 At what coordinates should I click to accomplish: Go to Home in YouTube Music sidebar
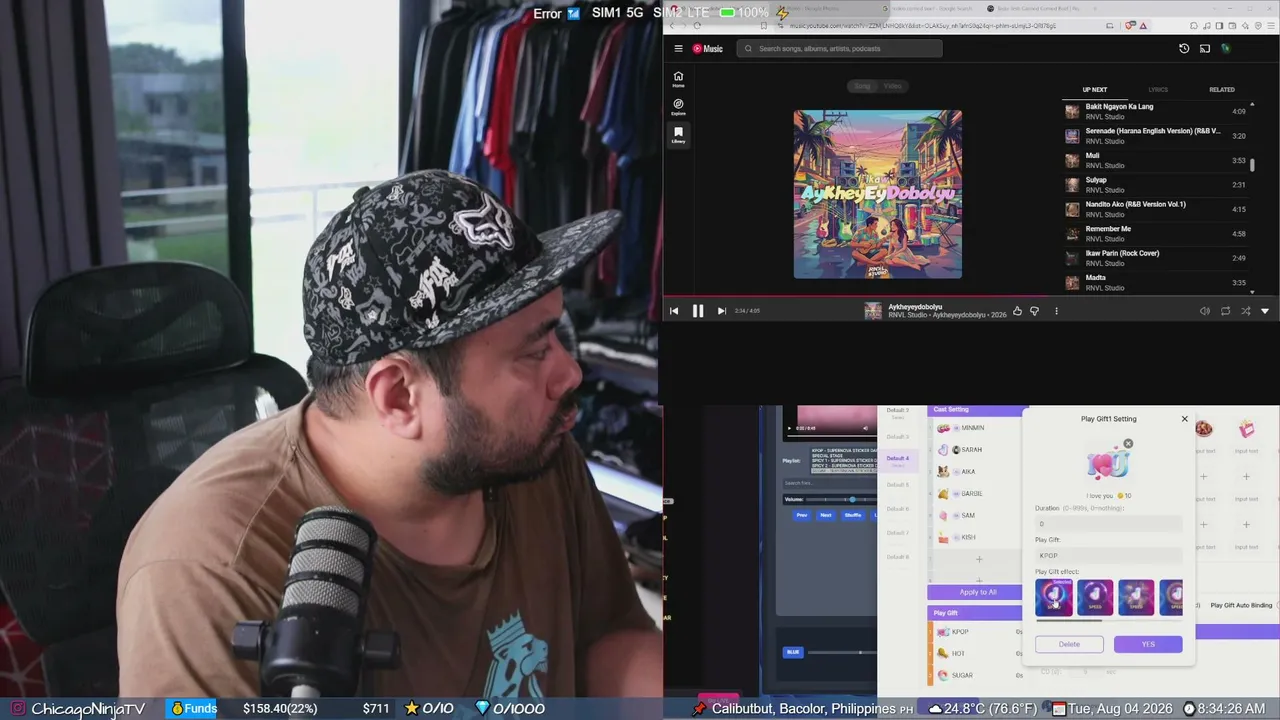pos(678,79)
